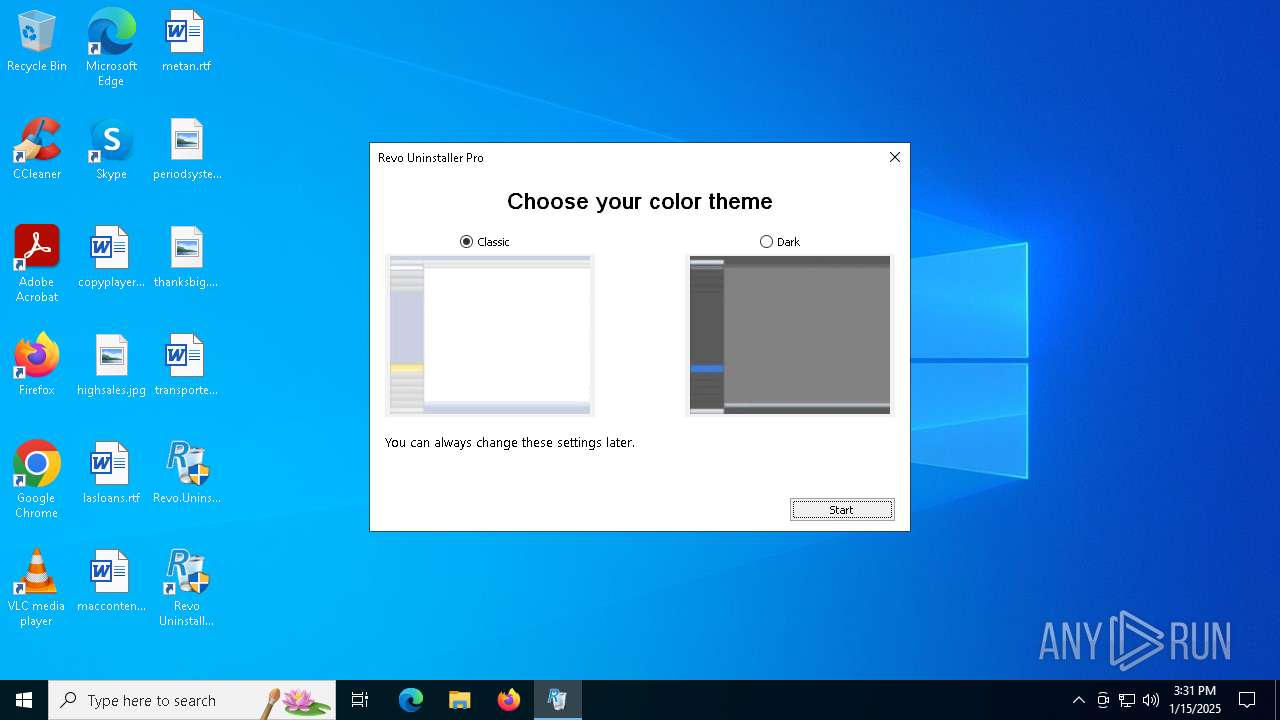The width and height of the screenshot is (1280, 720).
Task: Click the Revo Uninstaller taskbar button
Action: [558, 700]
